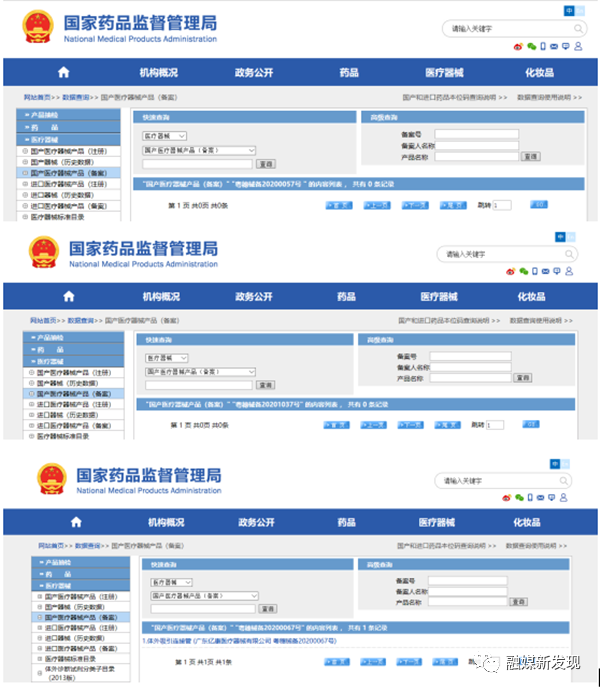The height and width of the screenshot is (690, 600).
Task: Click mobile phone icon on the 20201037 page
Action: (535, 271)
